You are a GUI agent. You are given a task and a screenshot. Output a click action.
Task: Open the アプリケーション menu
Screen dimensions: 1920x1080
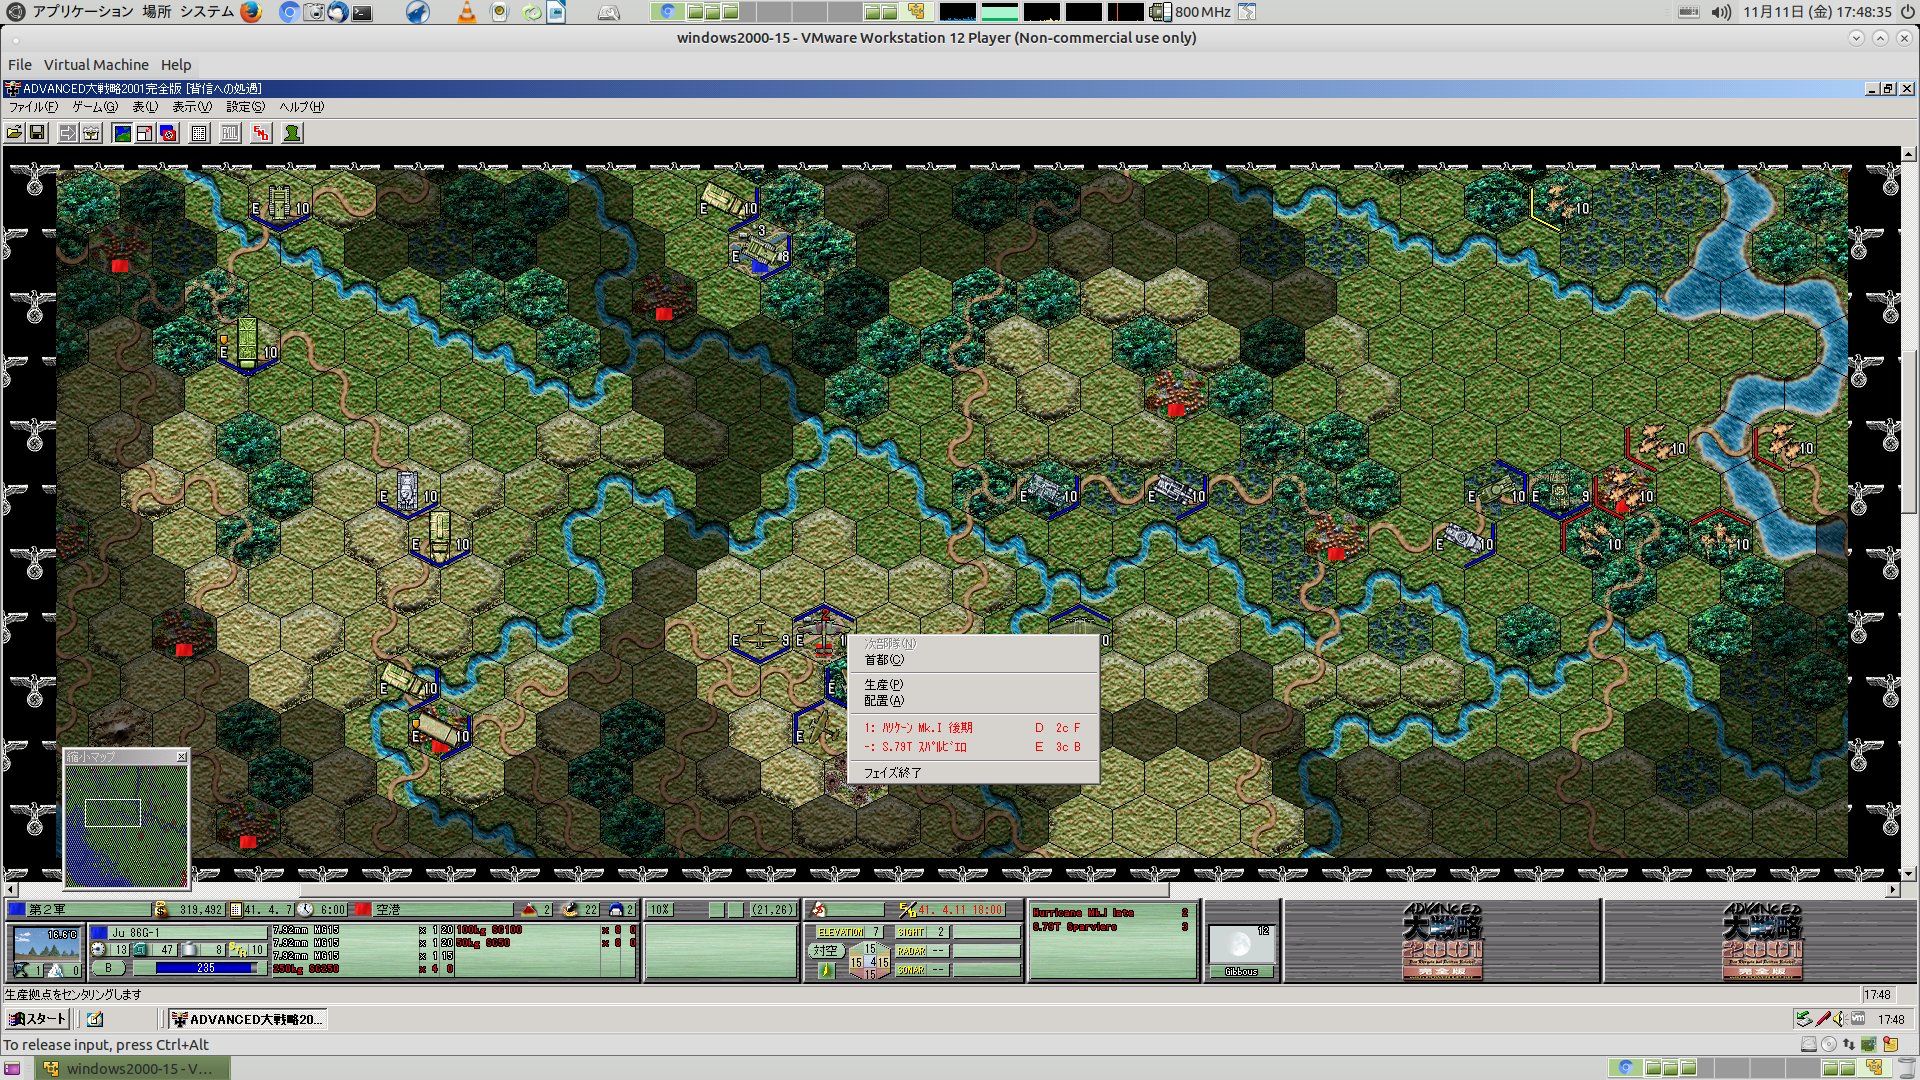point(83,12)
